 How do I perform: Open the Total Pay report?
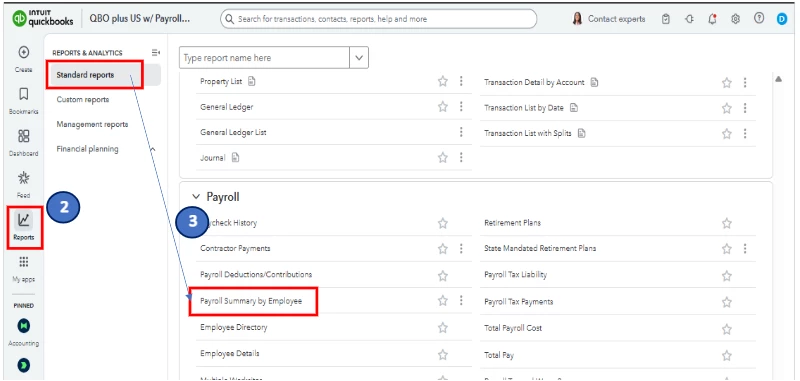(x=499, y=355)
